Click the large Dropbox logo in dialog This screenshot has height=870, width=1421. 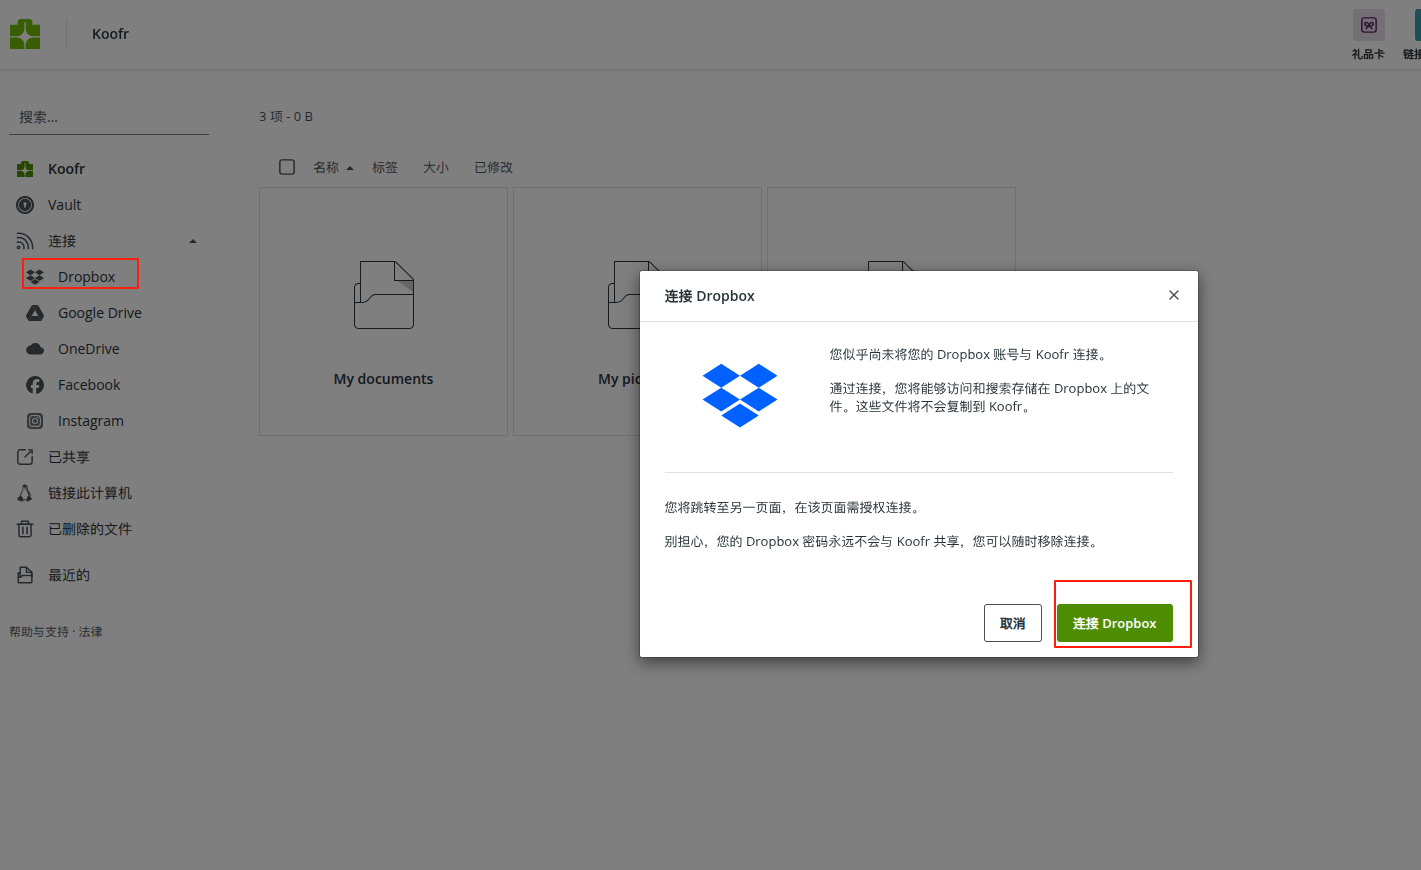740,395
